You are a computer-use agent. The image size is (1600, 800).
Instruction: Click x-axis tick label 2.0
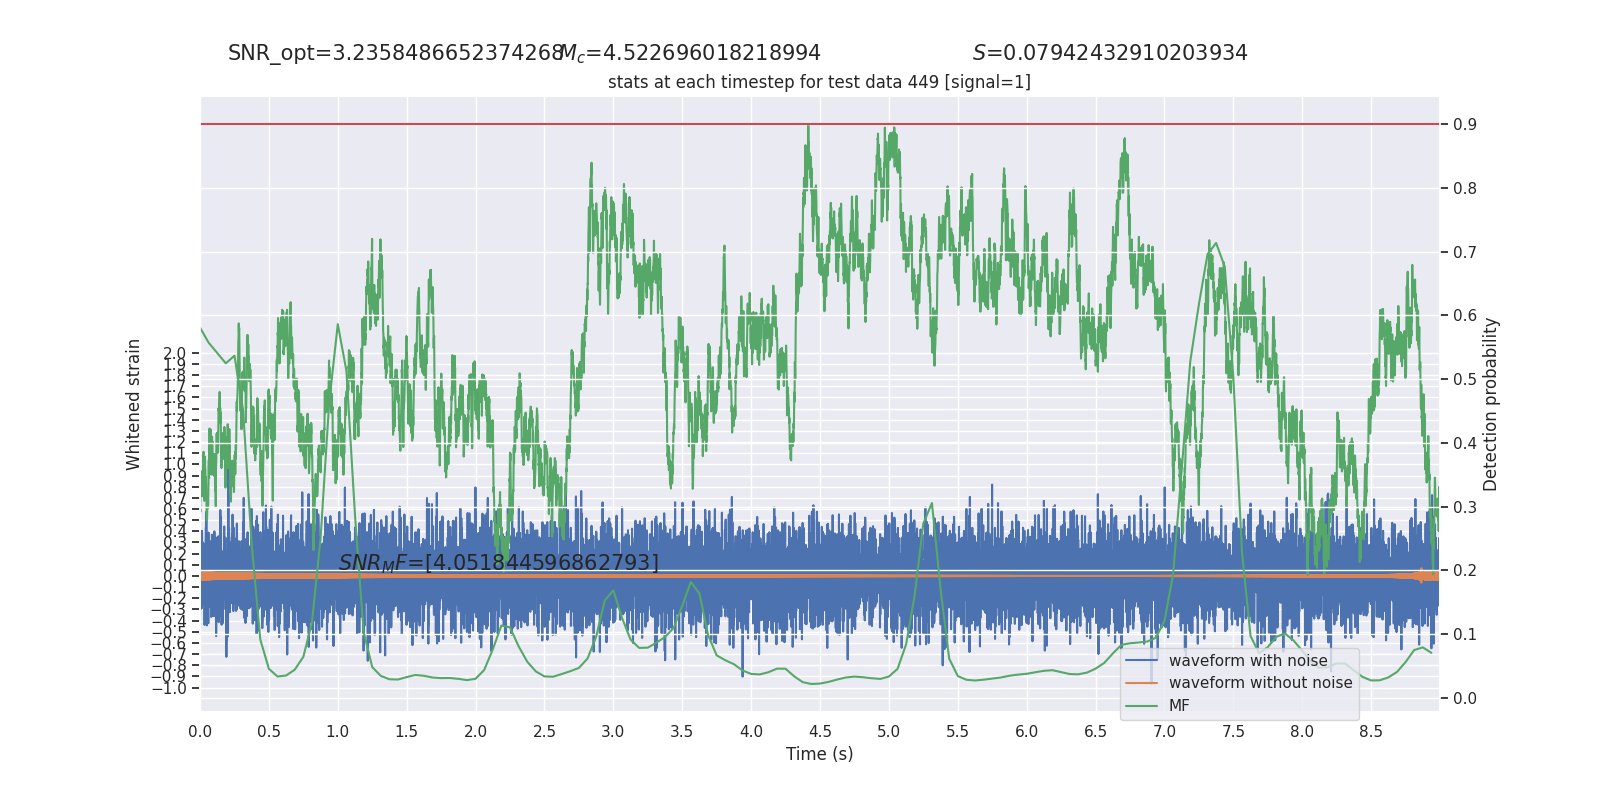click(x=475, y=732)
